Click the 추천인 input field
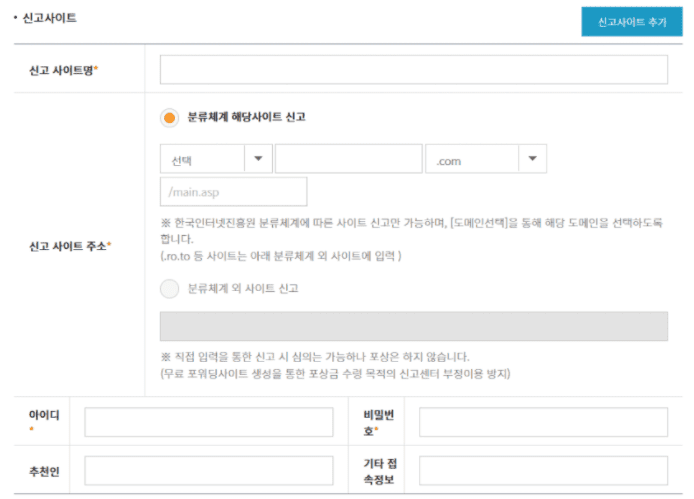 208,471
